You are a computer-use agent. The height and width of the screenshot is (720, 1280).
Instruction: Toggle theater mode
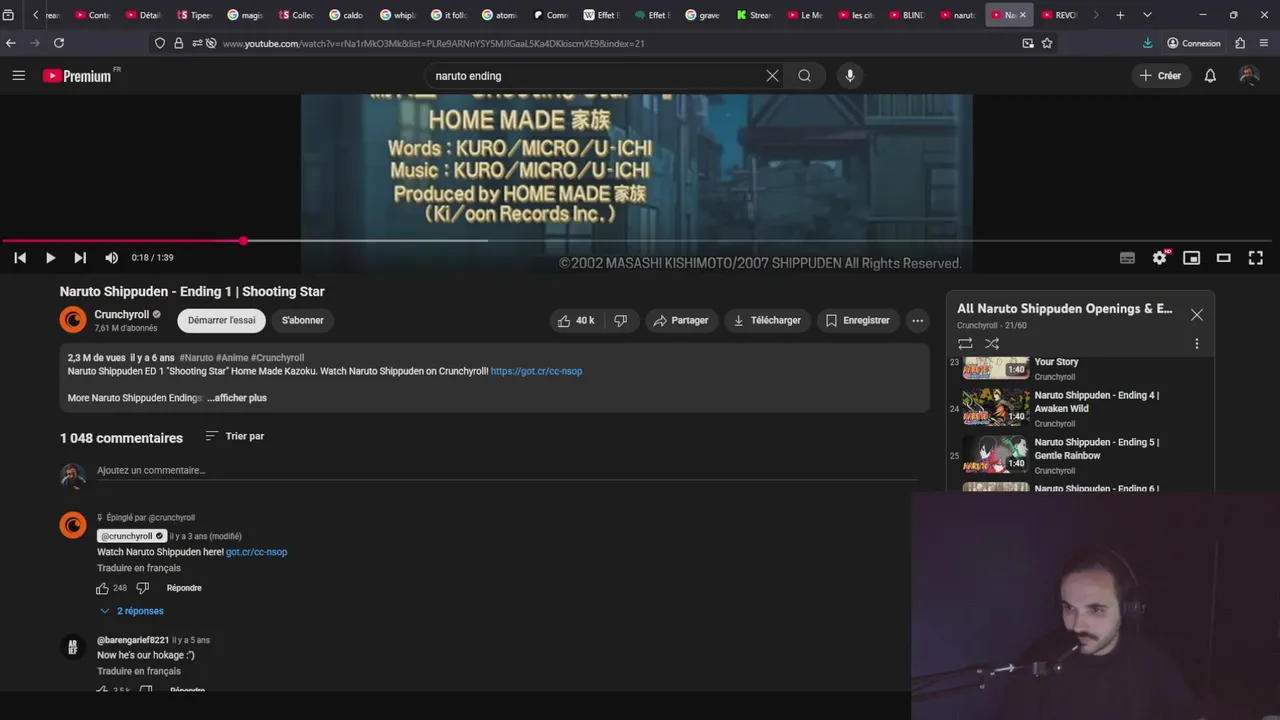pos(1223,258)
